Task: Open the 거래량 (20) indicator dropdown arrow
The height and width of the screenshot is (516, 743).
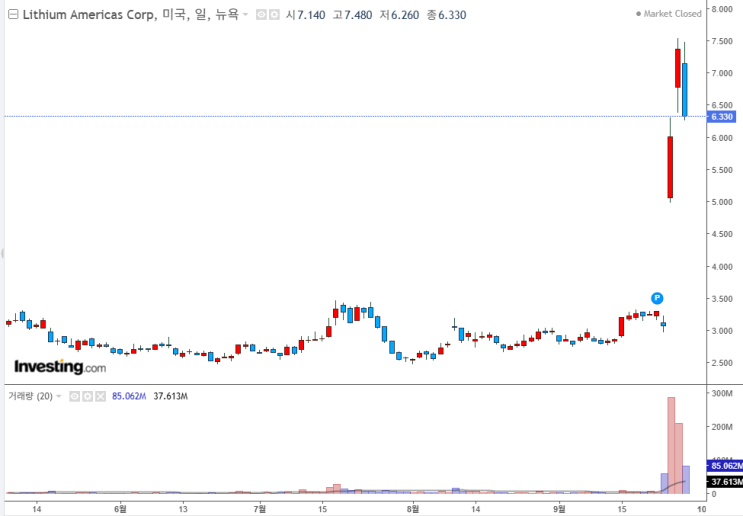Action: point(59,396)
